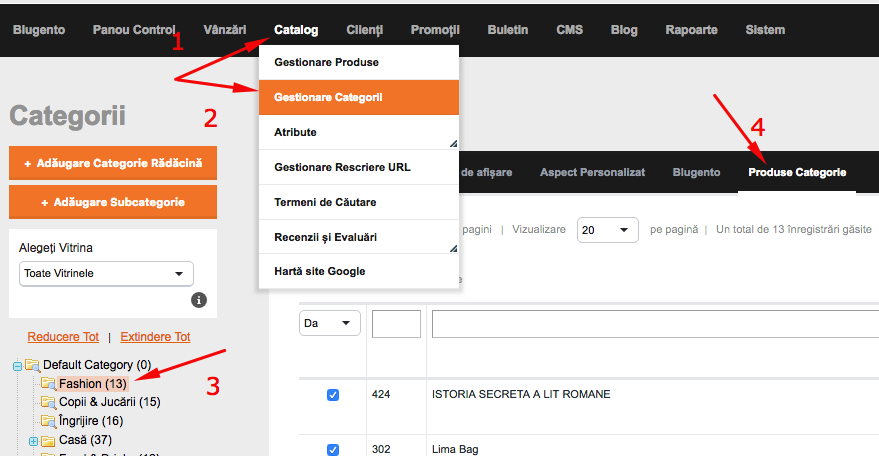Click the Lima Bag product name
The width and height of the screenshot is (879, 456).
pos(455,450)
